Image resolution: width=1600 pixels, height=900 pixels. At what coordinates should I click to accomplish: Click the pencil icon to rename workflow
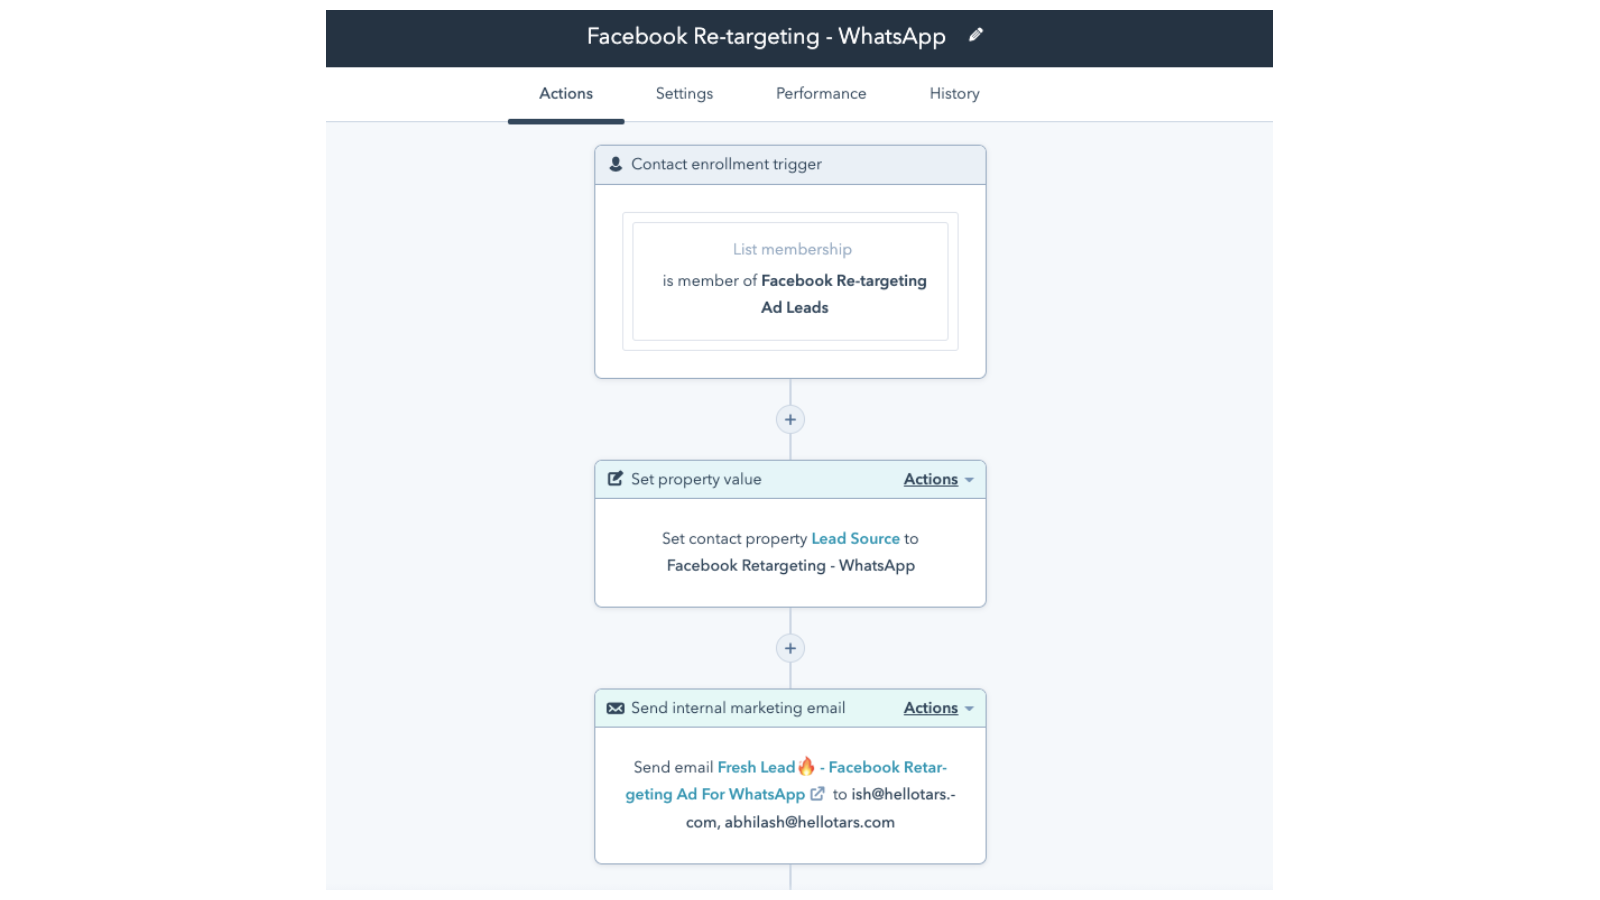pos(976,35)
